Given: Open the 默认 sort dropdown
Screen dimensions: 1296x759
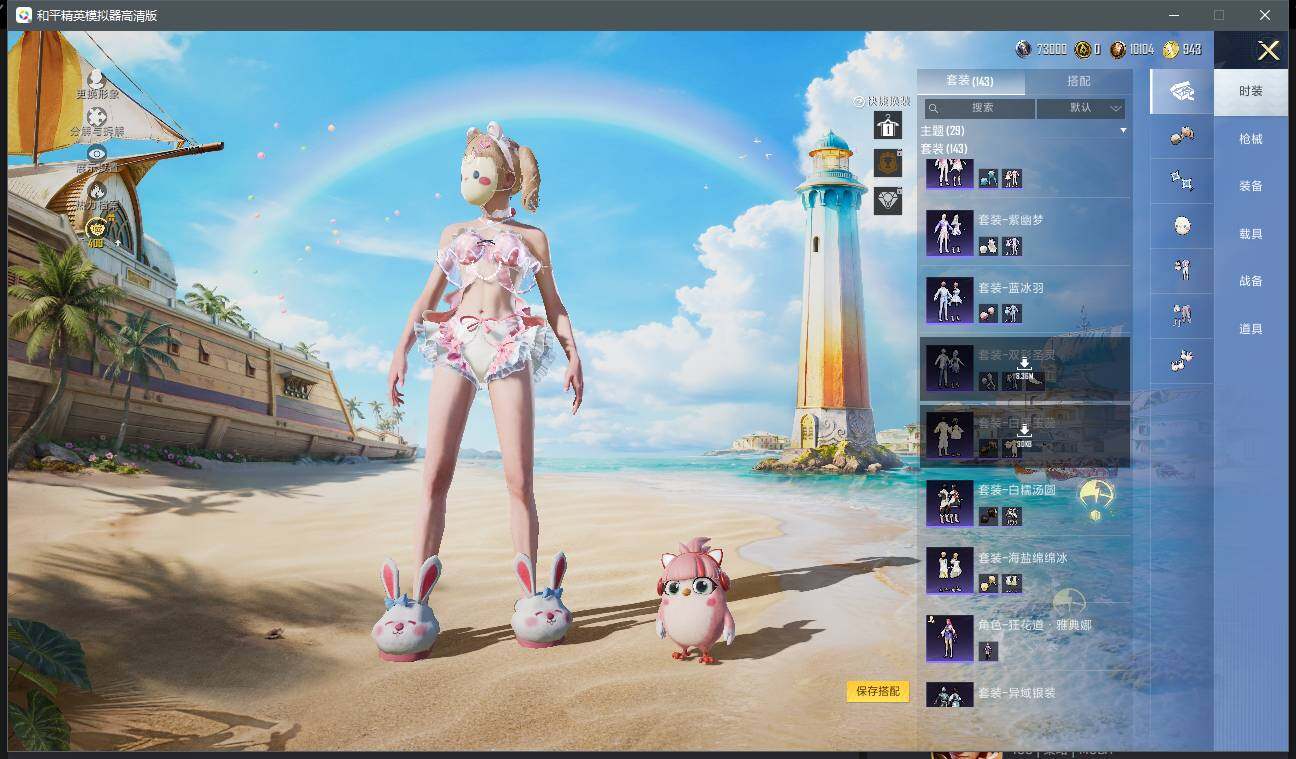Looking at the screenshot, I should (x=1081, y=108).
